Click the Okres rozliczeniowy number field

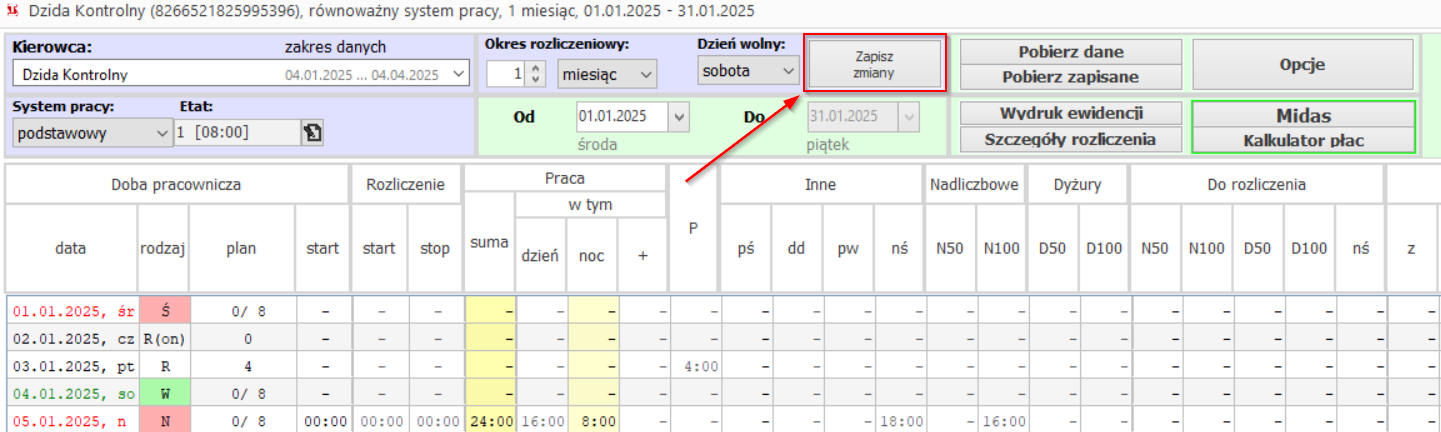[507, 73]
